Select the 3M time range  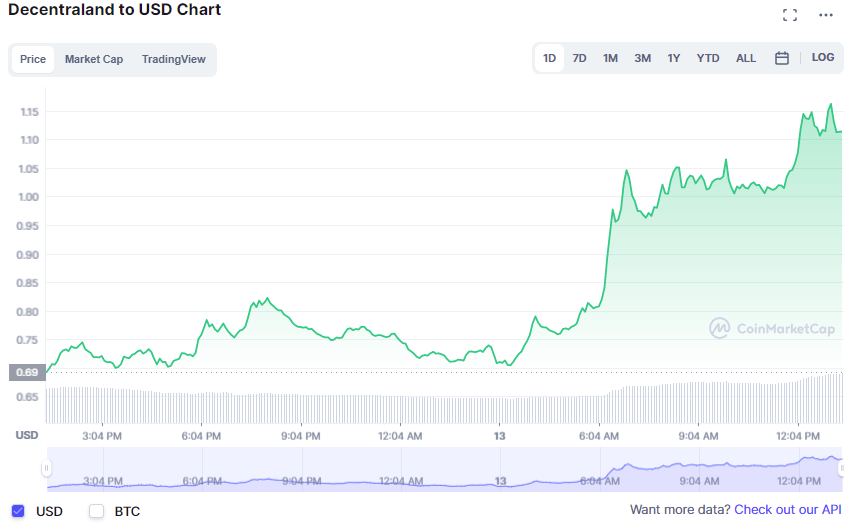(x=642, y=58)
